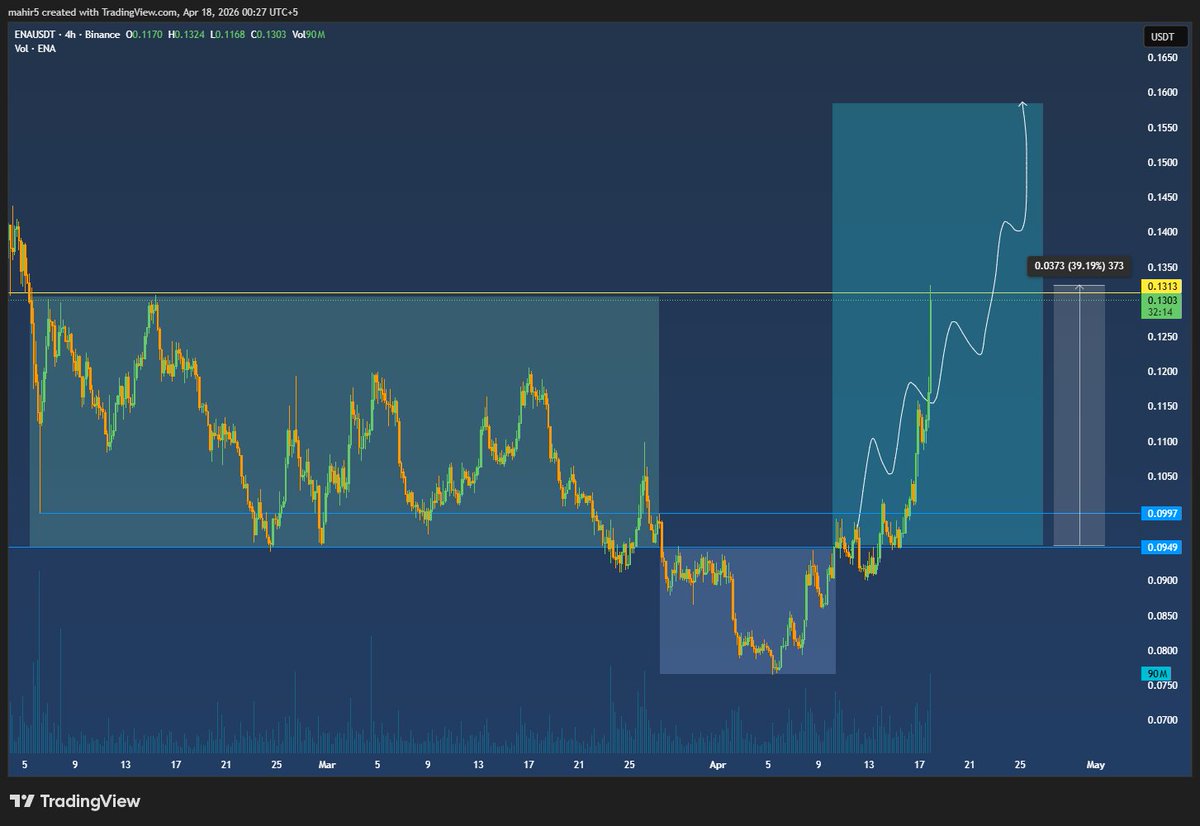Click the 0.0800 price axis tick

(1163, 651)
